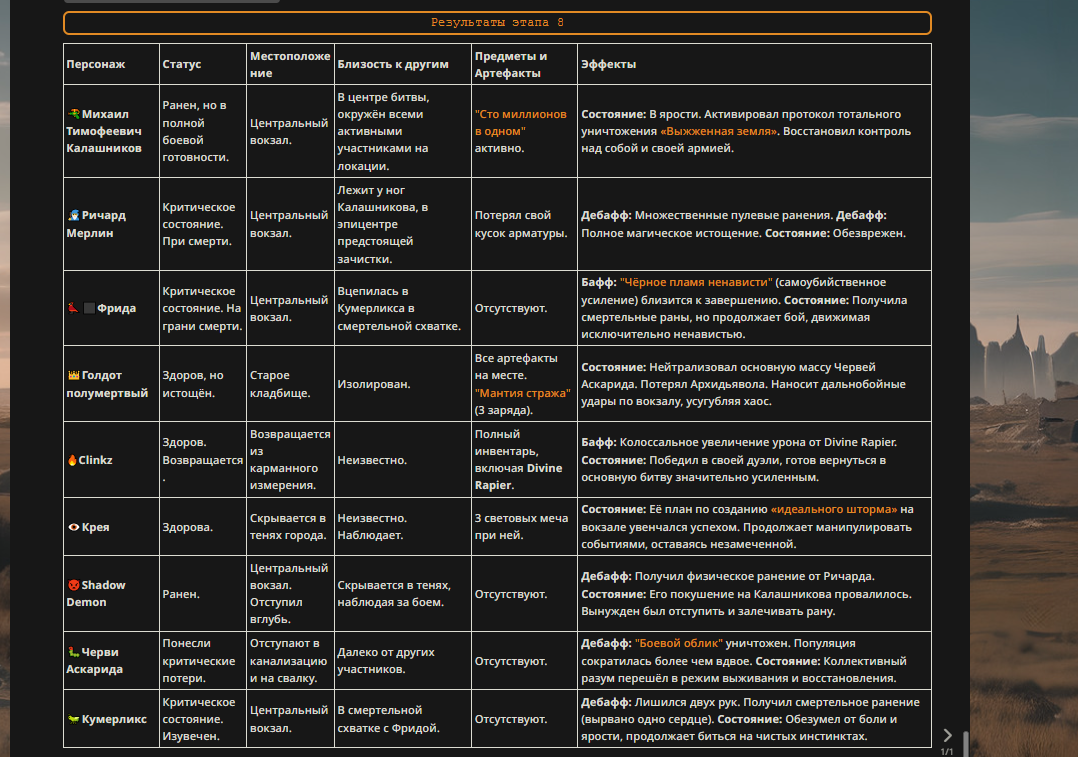Viewport: 1078px width, 757px height.
Task: Click orange text "Боевой облик"
Action: click(x=679, y=644)
